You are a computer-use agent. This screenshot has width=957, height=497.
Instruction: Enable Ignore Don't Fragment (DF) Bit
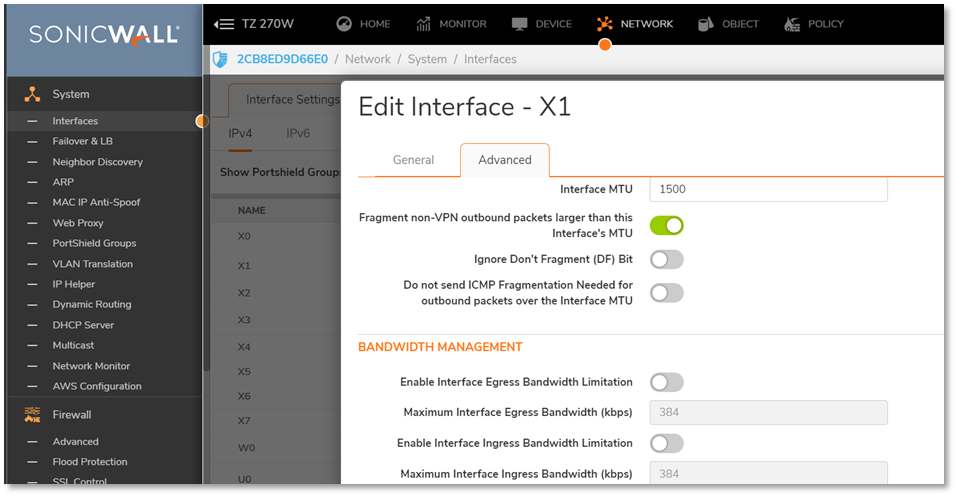coord(666,259)
